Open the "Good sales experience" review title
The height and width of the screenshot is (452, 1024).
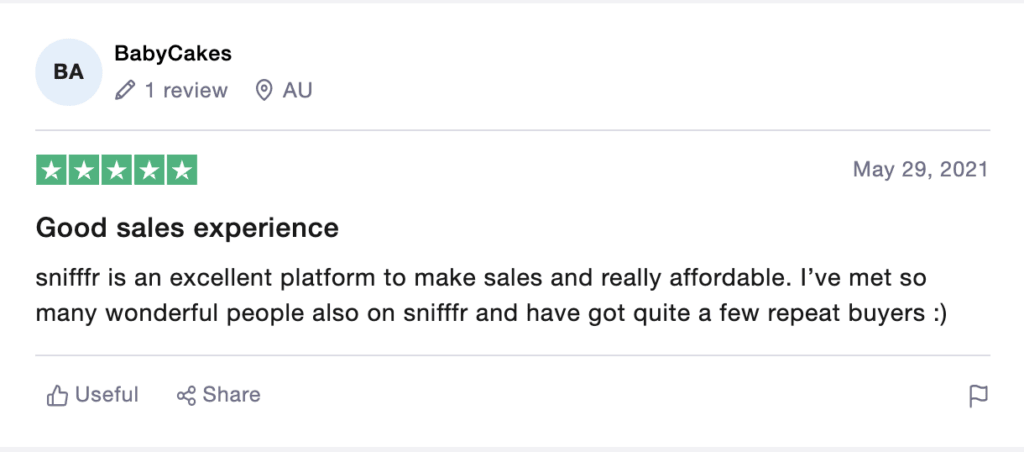point(187,228)
